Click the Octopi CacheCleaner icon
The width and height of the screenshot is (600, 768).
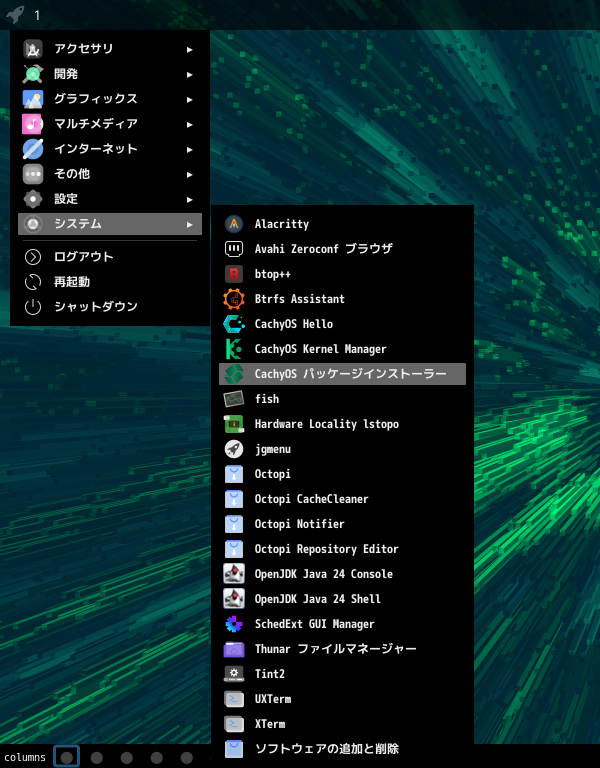click(234, 499)
